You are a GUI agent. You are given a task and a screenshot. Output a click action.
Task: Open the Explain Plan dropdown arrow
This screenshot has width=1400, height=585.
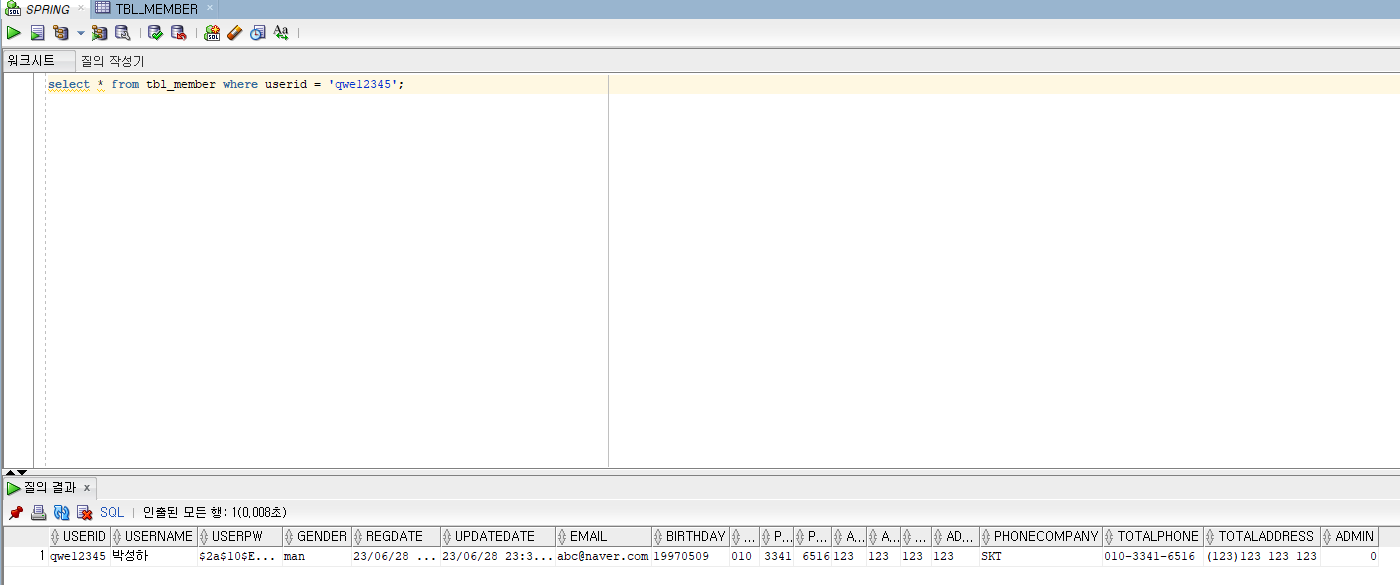81,33
